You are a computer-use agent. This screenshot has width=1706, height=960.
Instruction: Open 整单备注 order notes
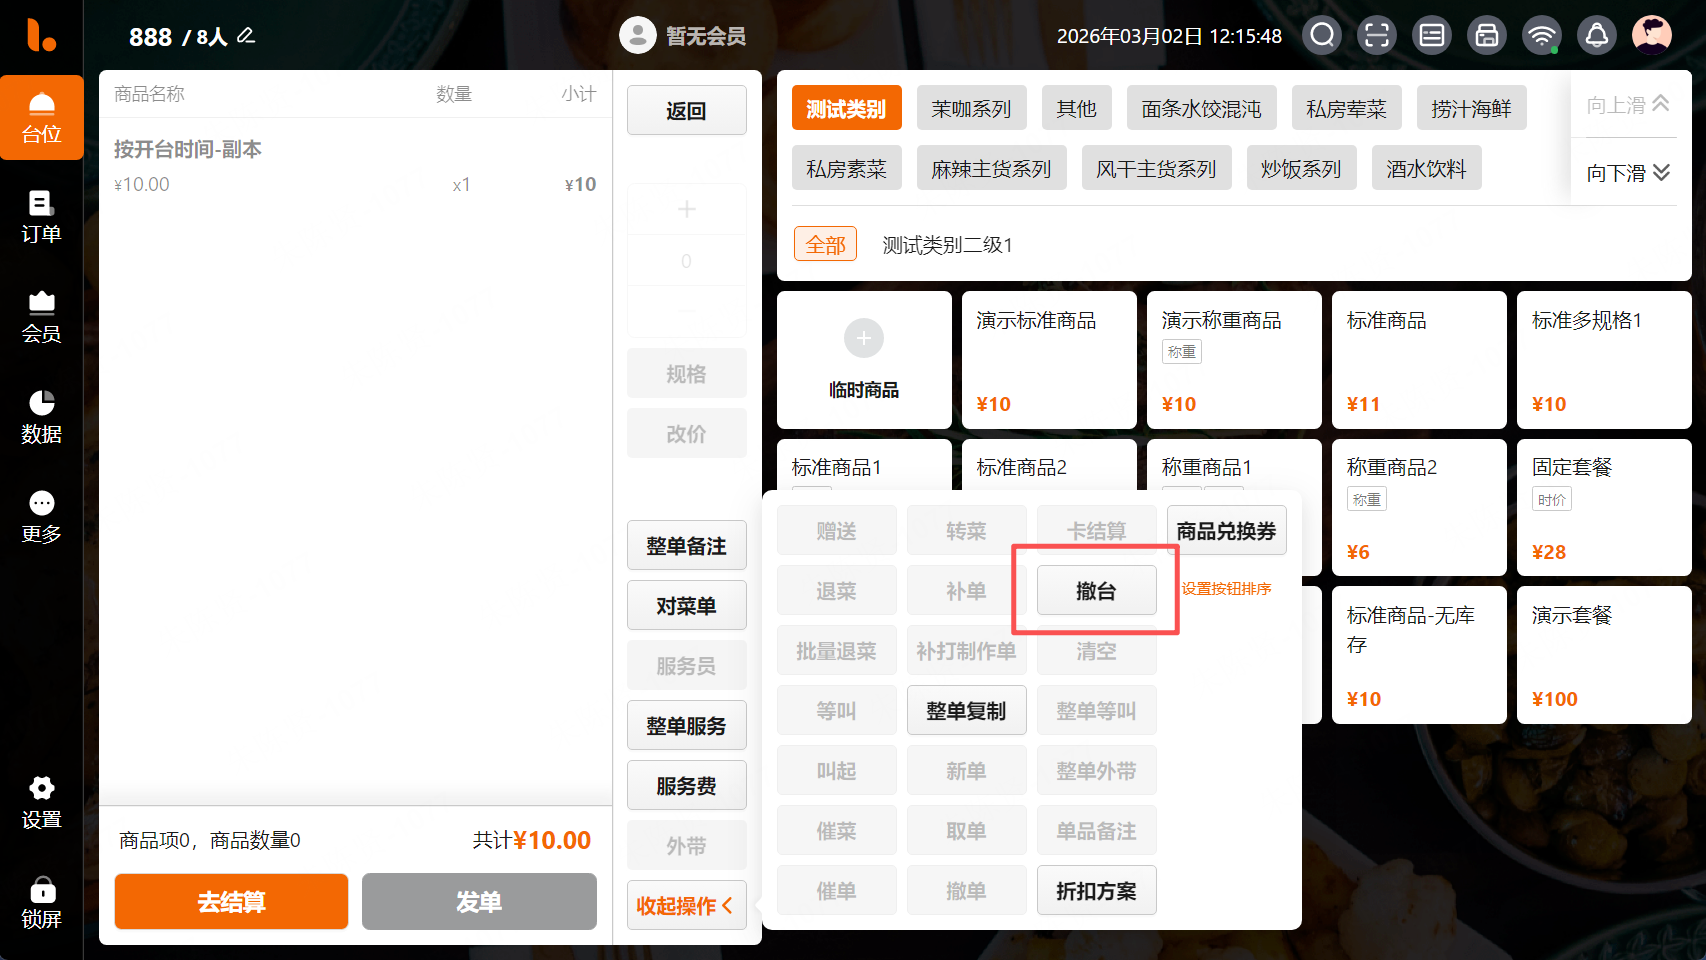(686, 545)
